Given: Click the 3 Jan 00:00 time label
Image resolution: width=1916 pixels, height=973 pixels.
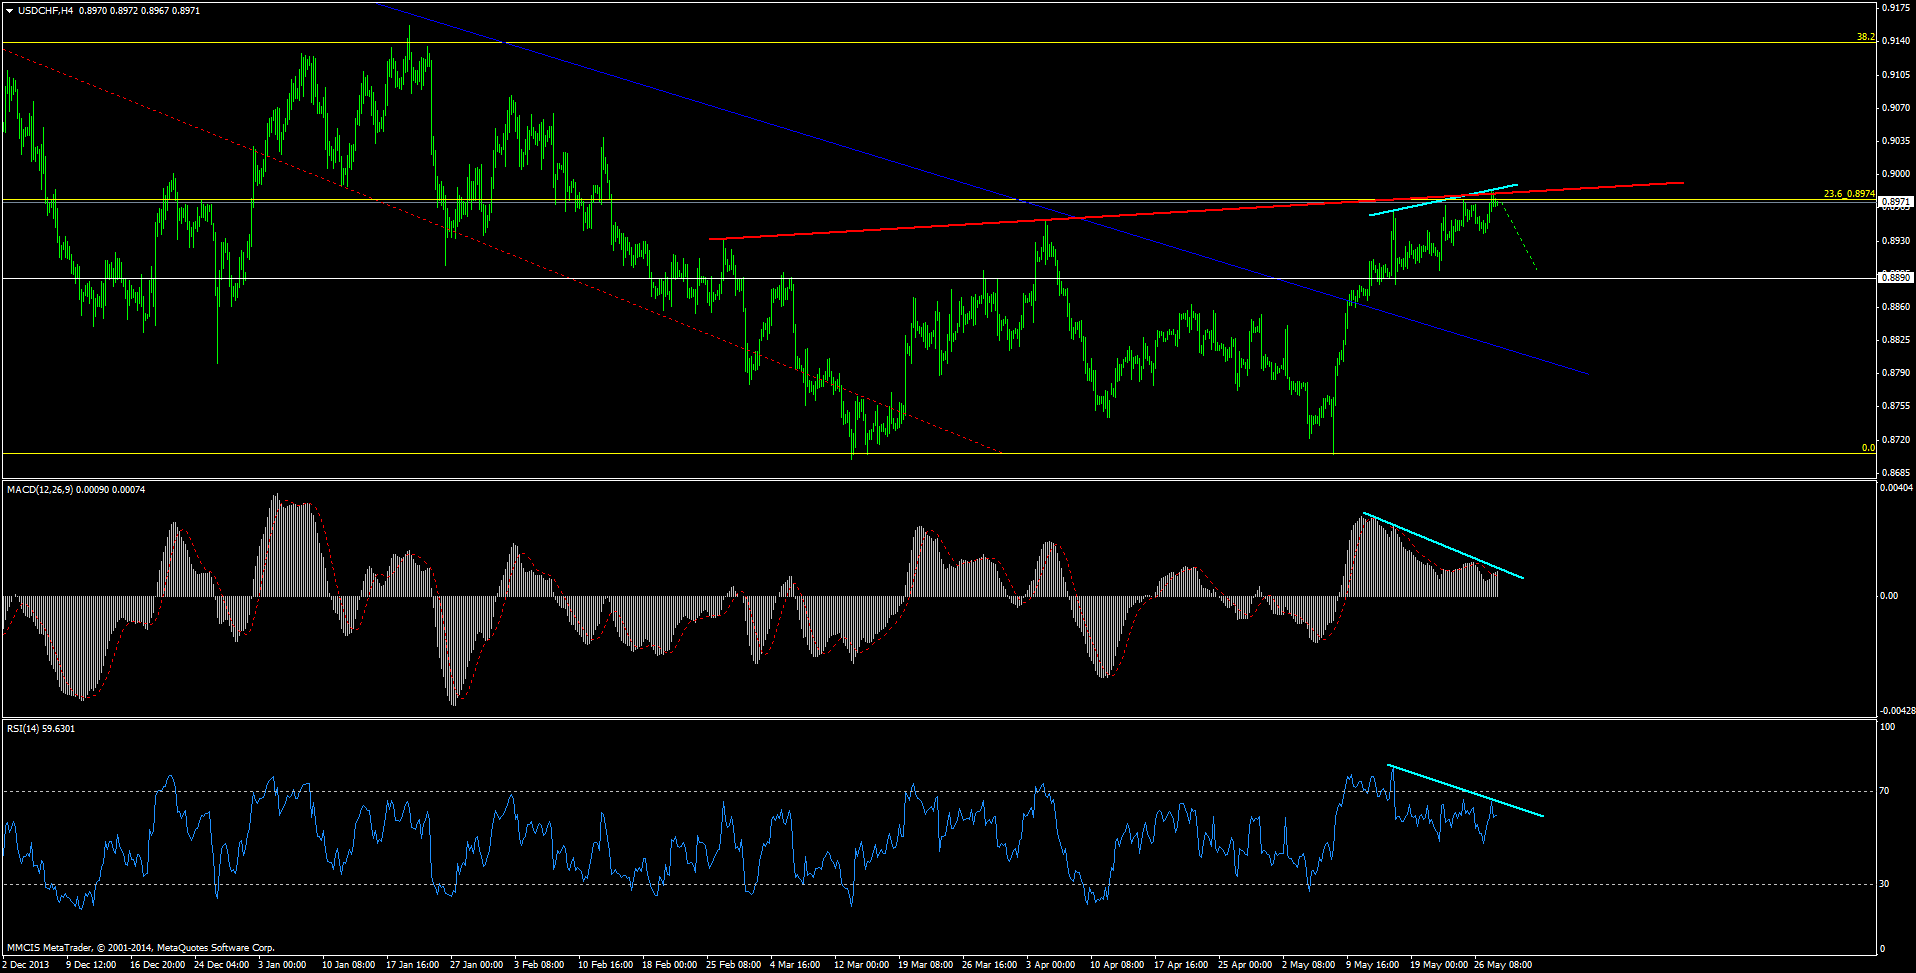Looking at the screenshot, I should pyautogui.click(x=282, y=965).
